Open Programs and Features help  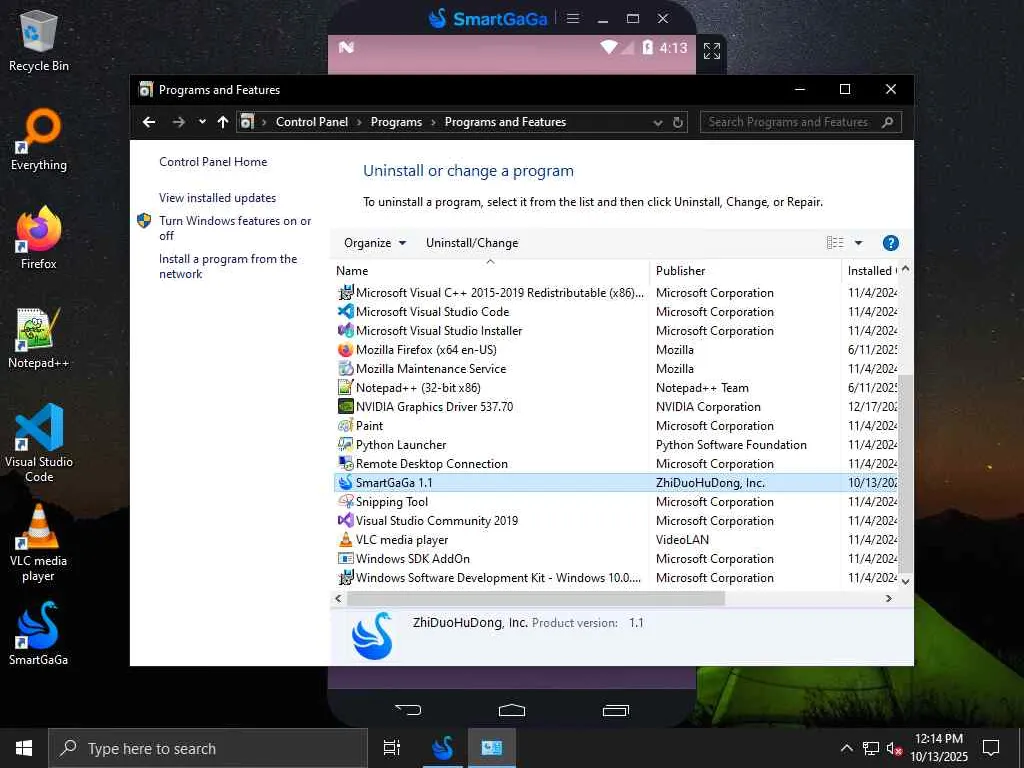[890, 243]
